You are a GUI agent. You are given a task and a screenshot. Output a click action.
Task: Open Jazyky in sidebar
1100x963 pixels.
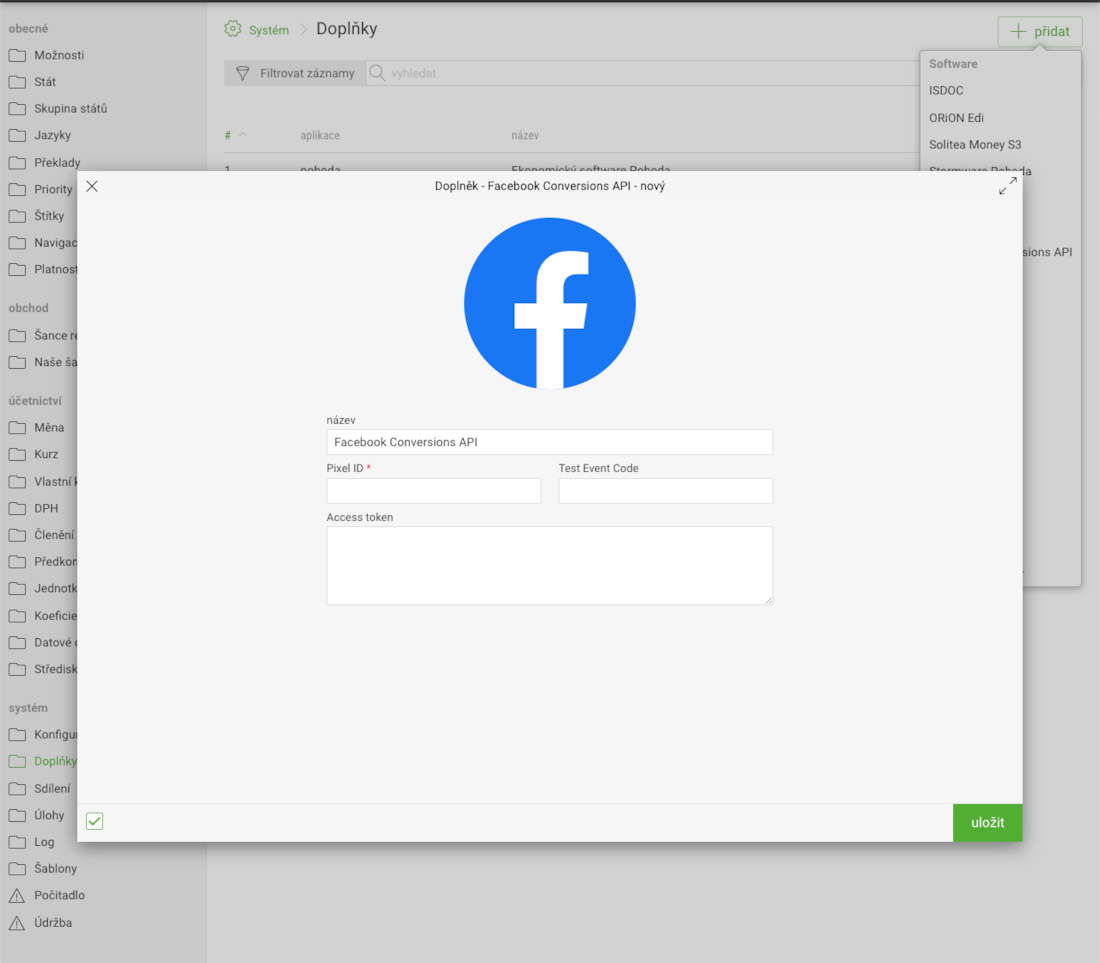pos(53,135)
